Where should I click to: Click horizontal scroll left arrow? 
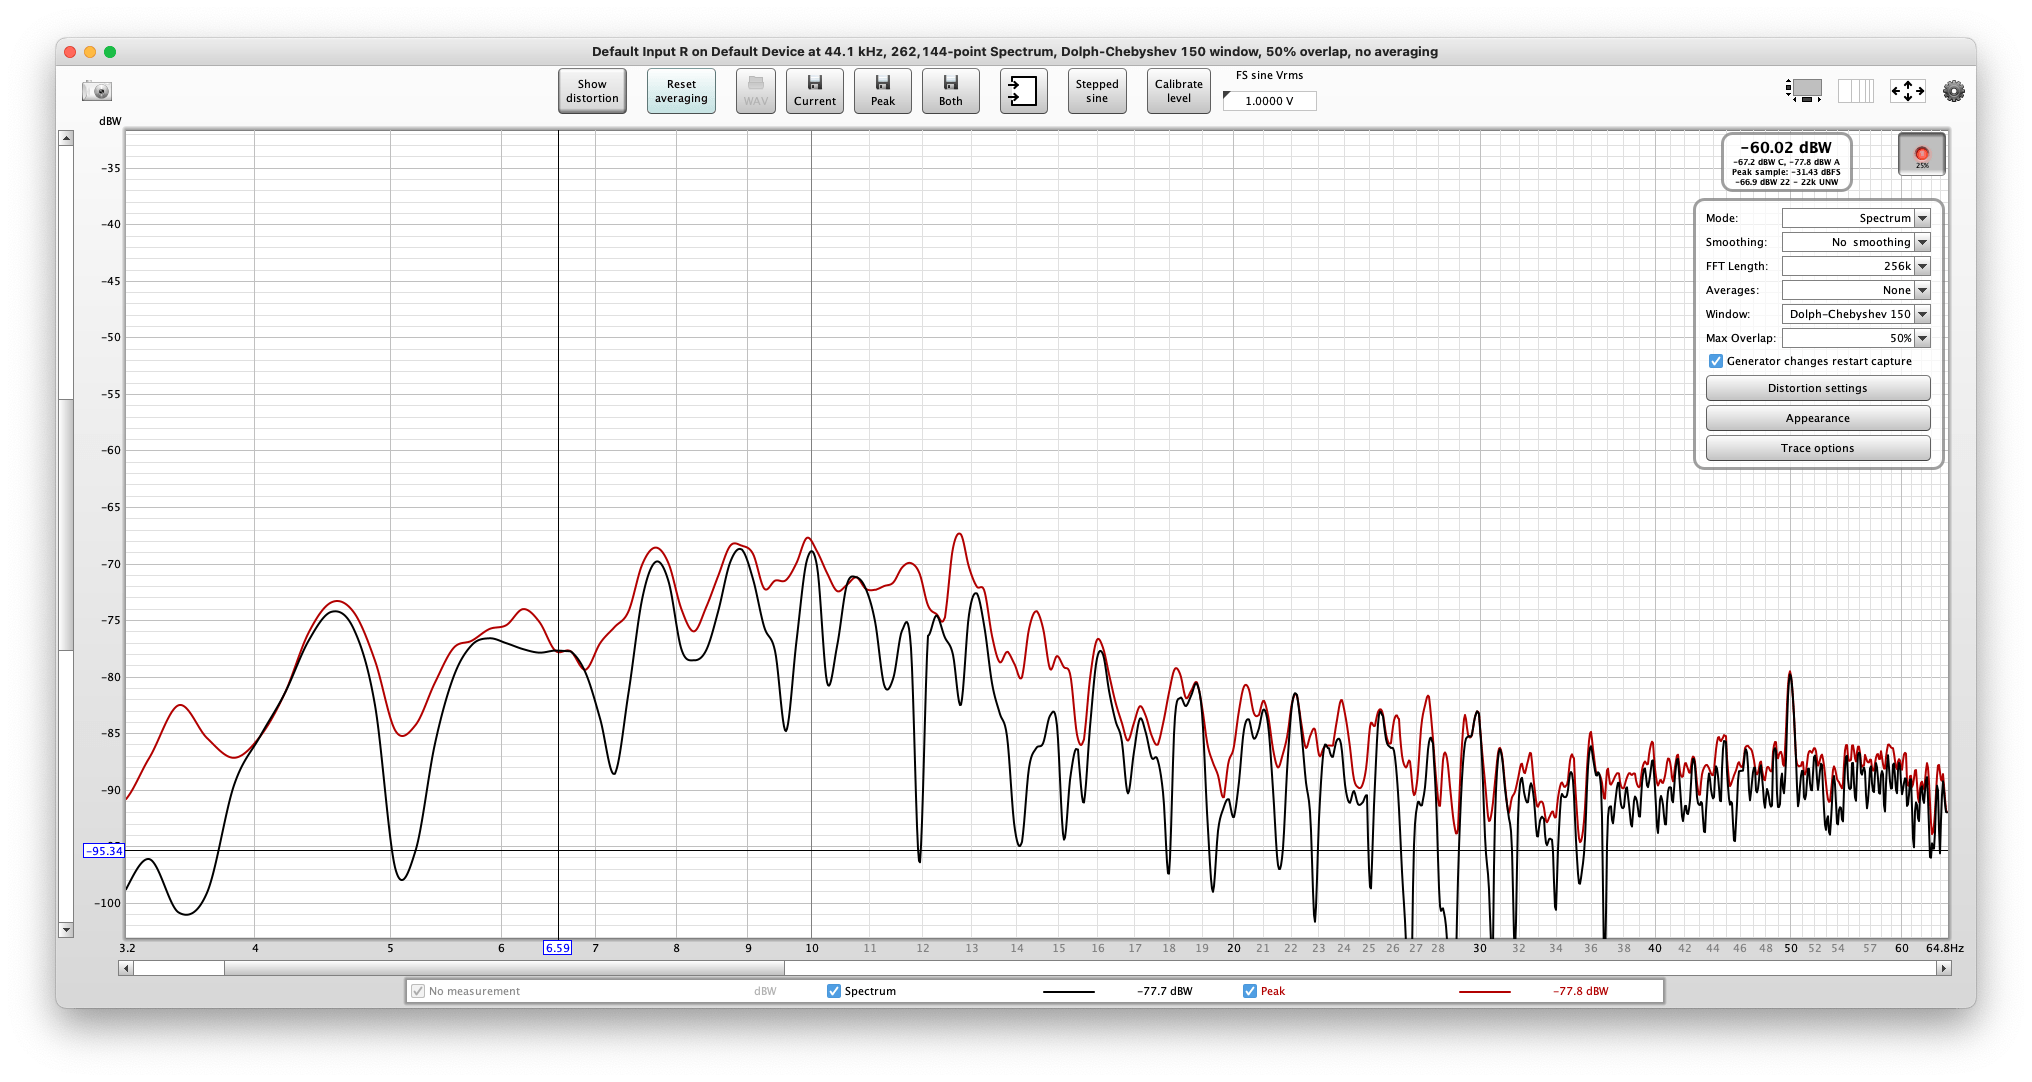(125, 968)
